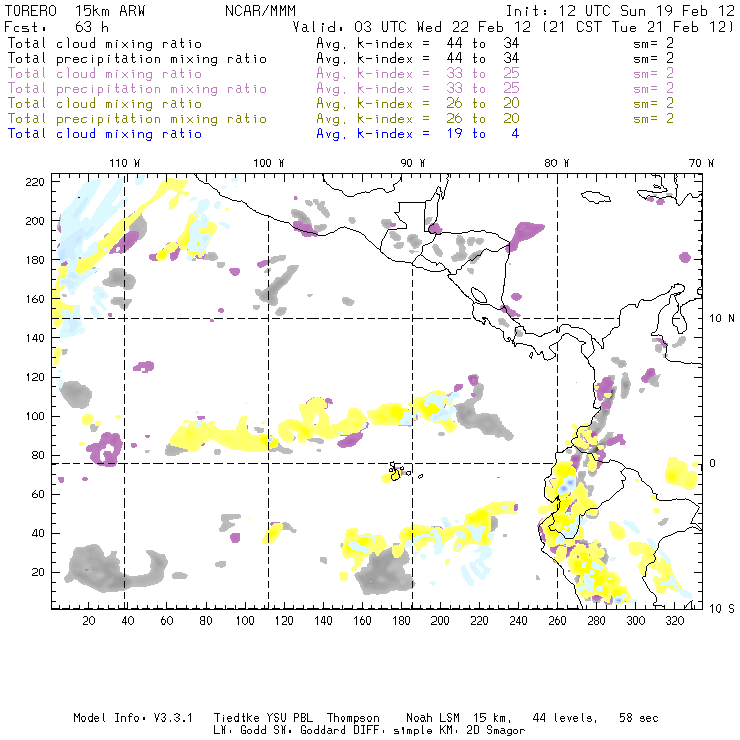This screenshot has width=740, height=740.
Task: Select the black Total precipitation mixing ratio legend
Action: point(136,59)
